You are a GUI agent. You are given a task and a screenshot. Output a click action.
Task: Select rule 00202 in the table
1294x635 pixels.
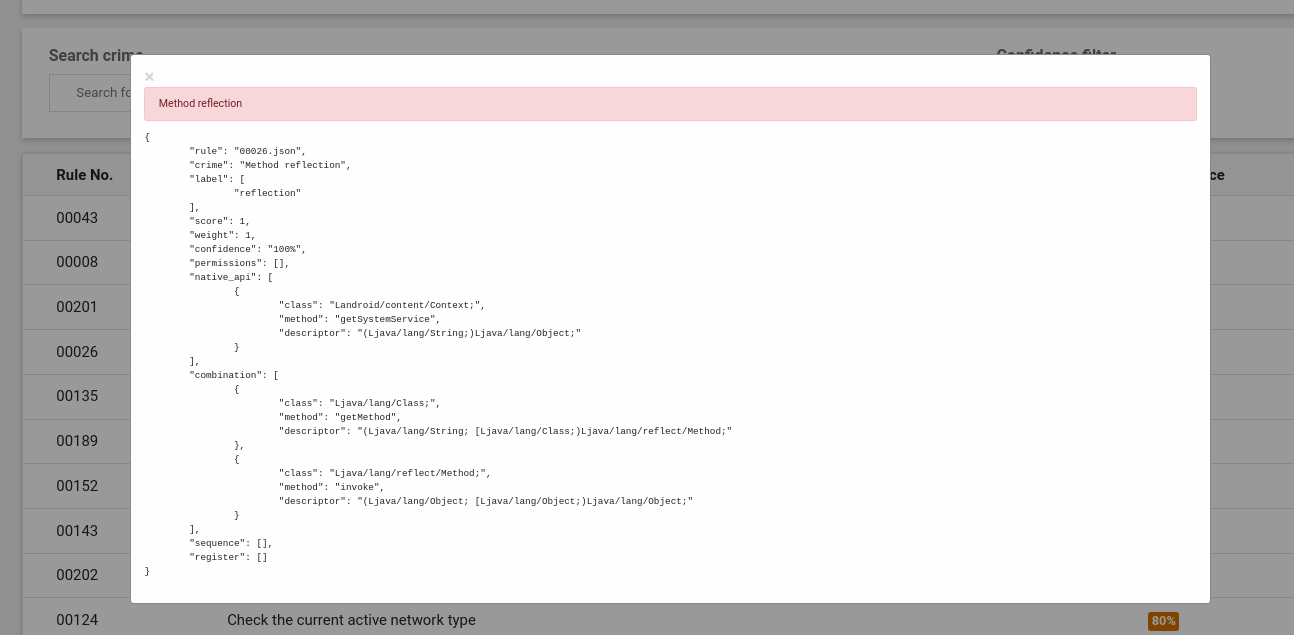click(77, 575)
